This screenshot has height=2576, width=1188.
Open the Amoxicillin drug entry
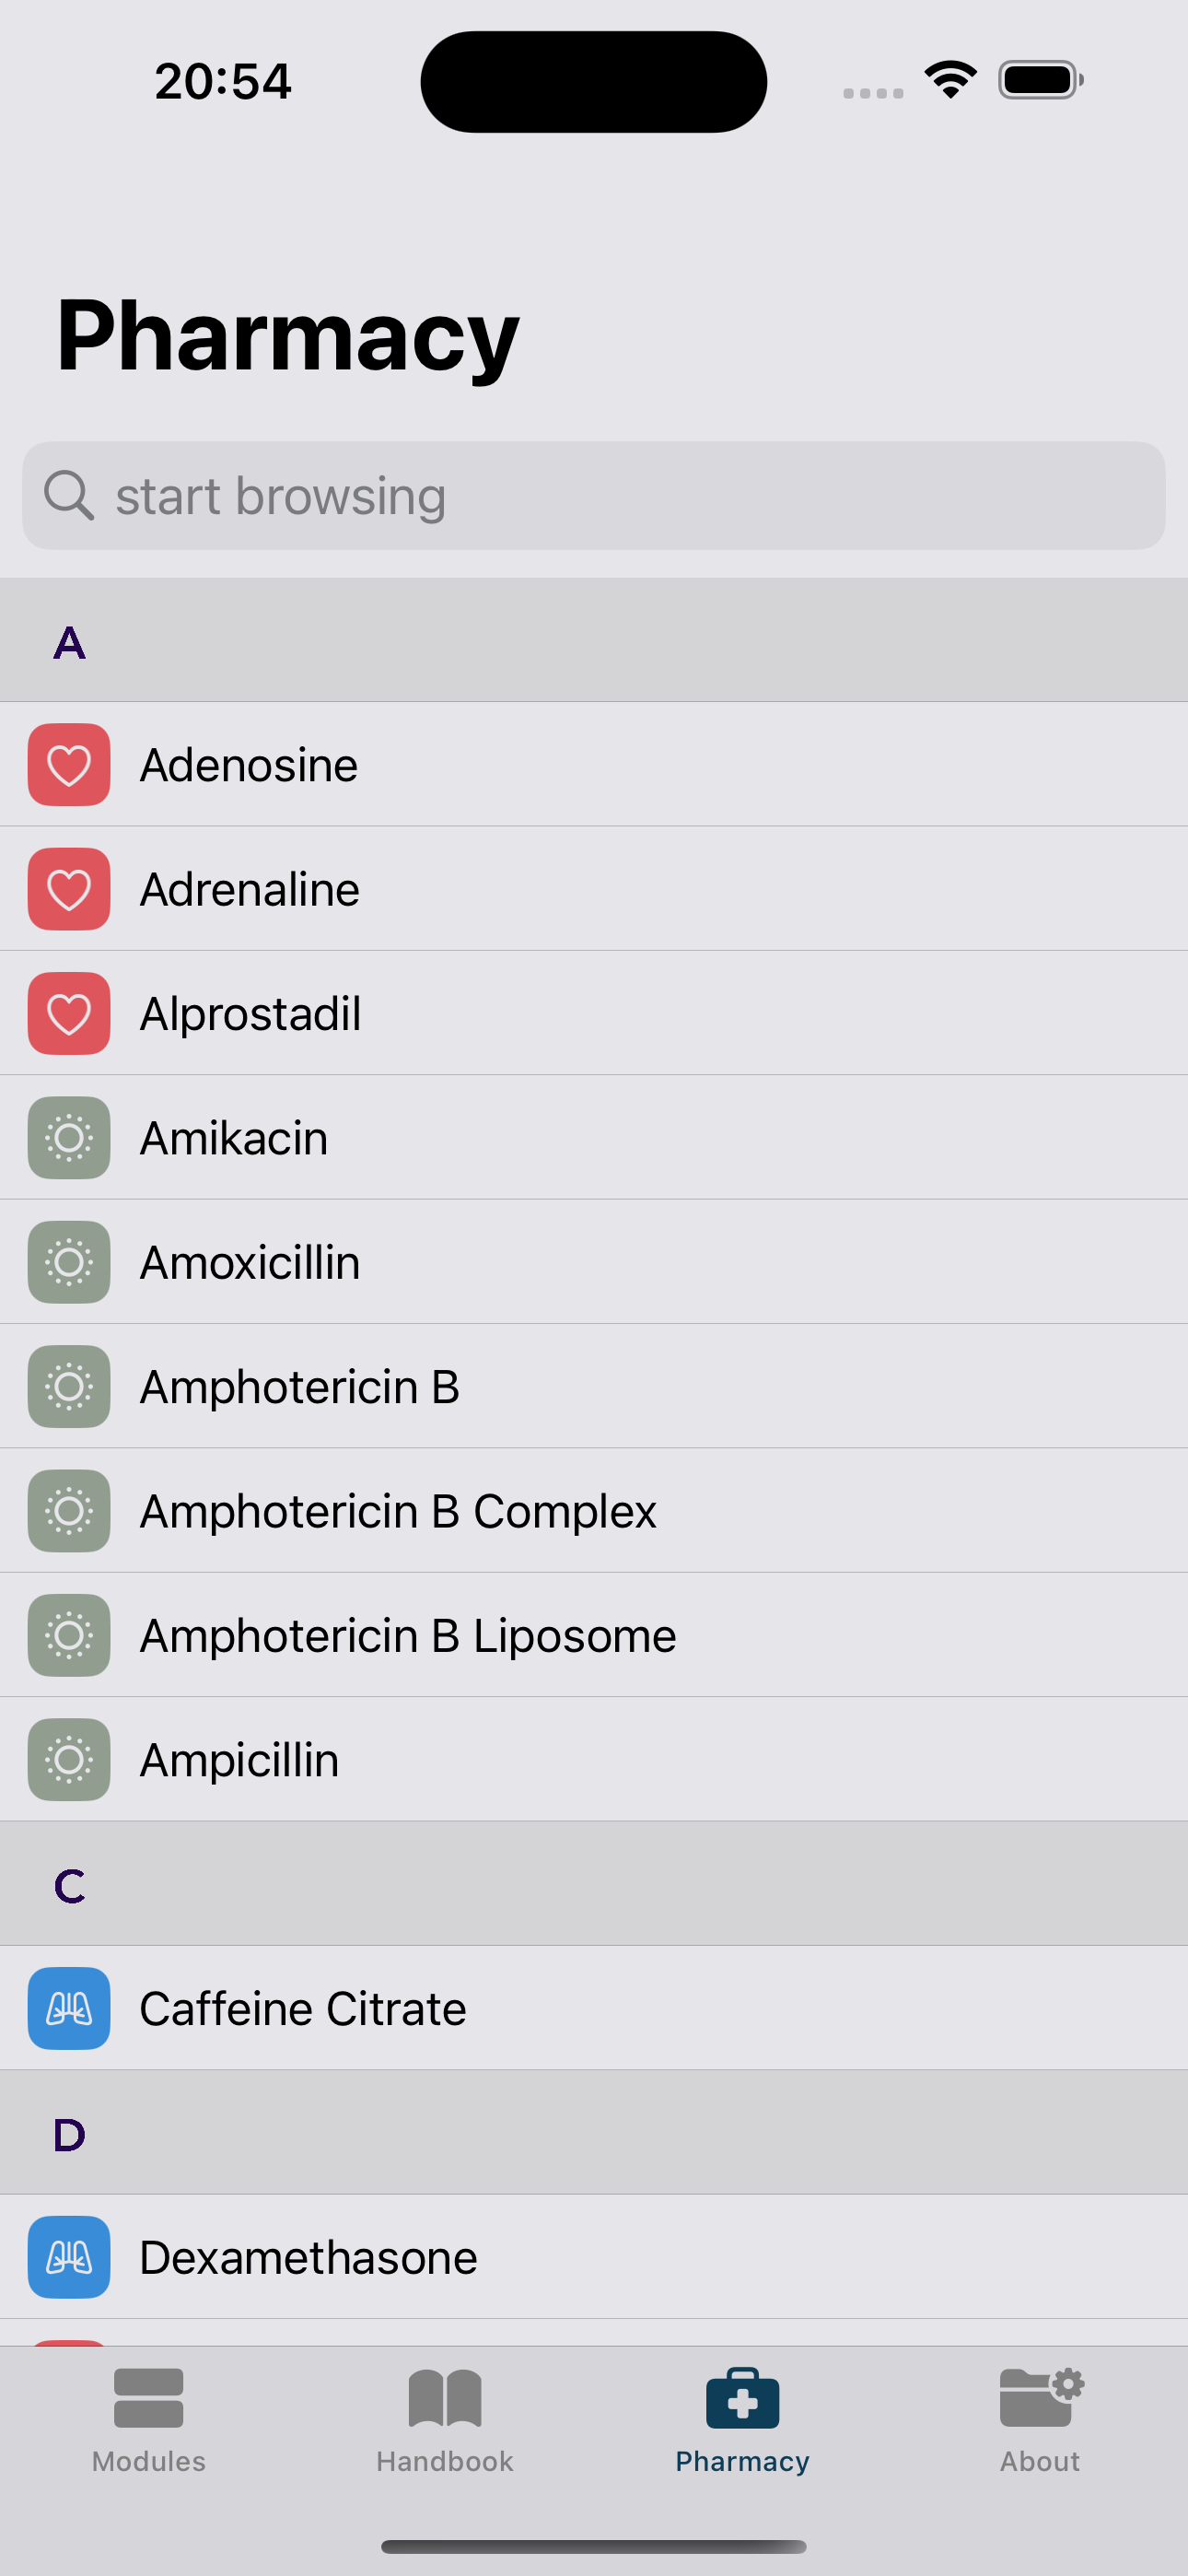click(594, 1262)
